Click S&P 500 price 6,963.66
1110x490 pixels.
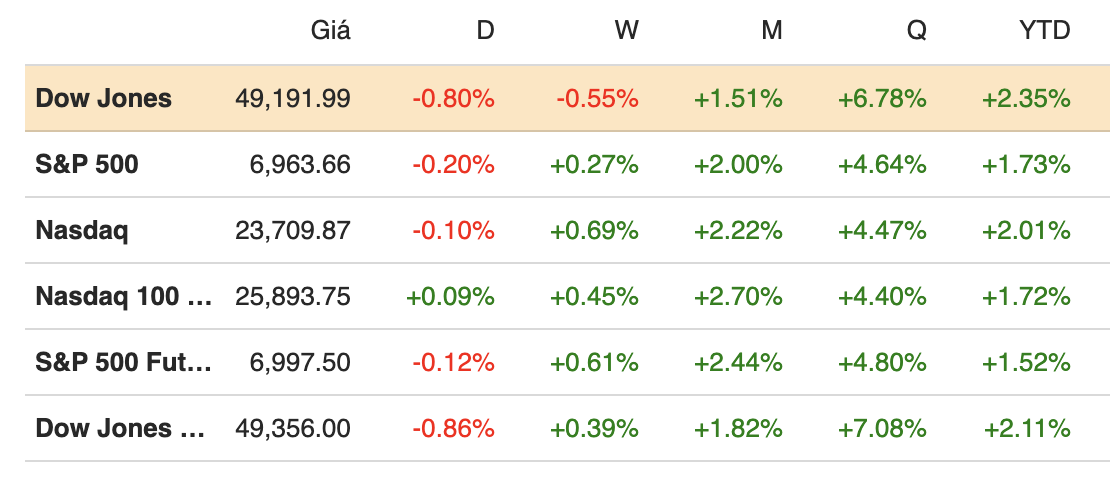(x=300, y=164)
